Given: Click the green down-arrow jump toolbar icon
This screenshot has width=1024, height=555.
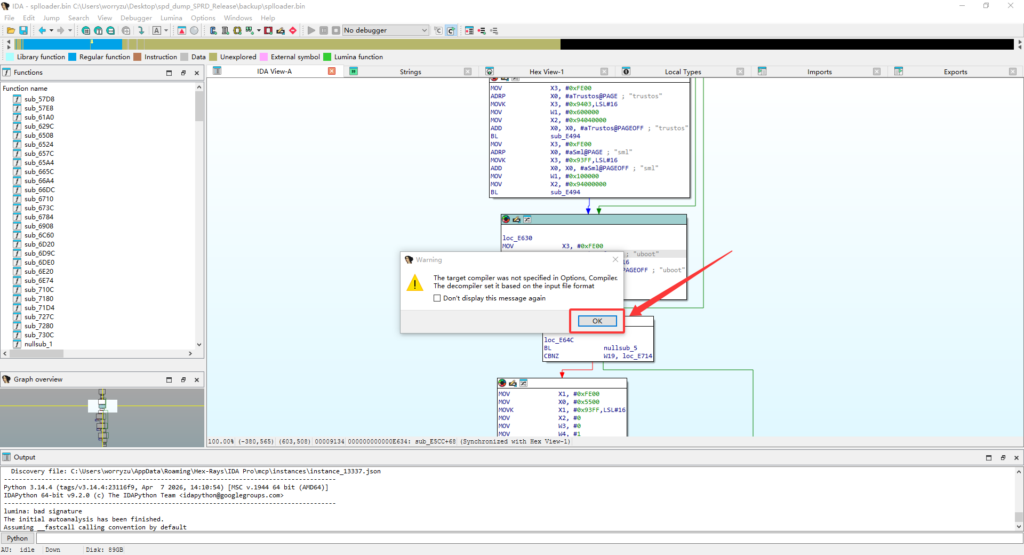Looking at the screenshot, I should click(140, 31).
